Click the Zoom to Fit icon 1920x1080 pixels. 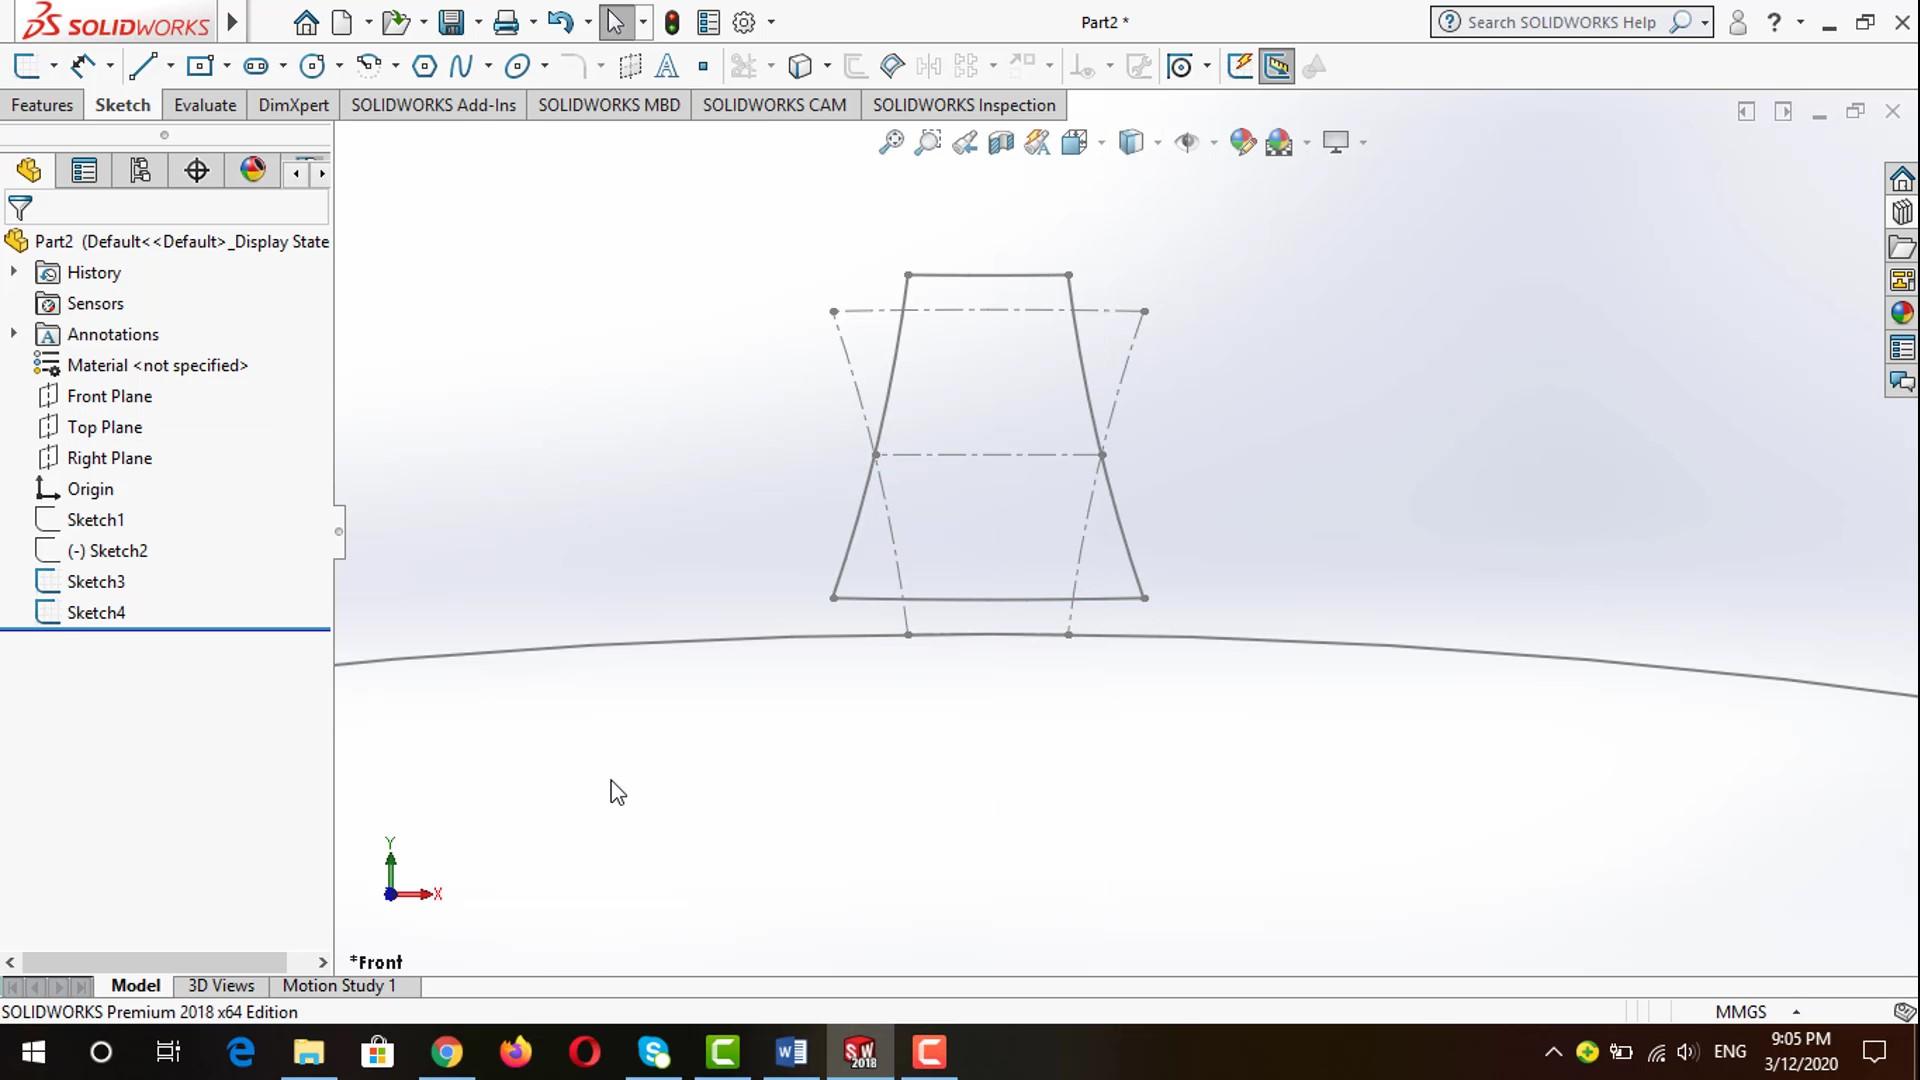[890, 142]
